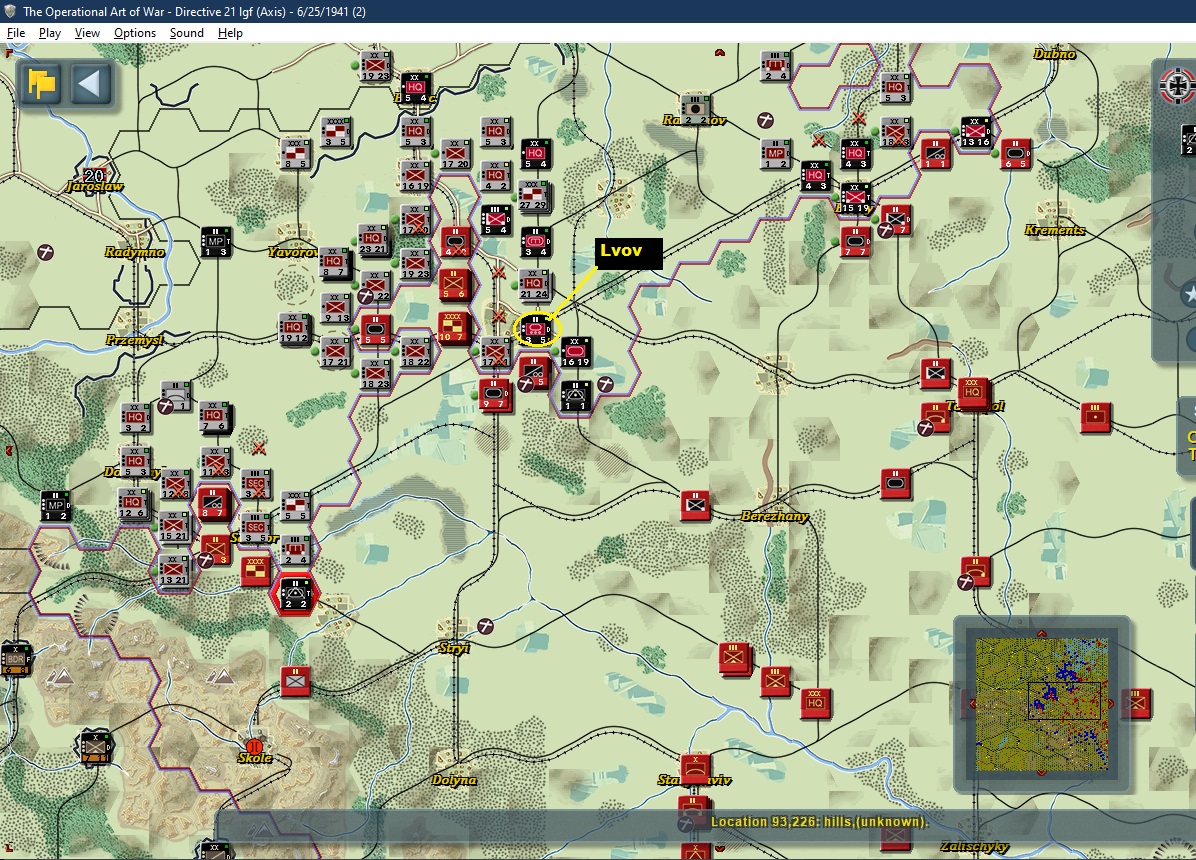Open the Options menu

coord(134,33)
